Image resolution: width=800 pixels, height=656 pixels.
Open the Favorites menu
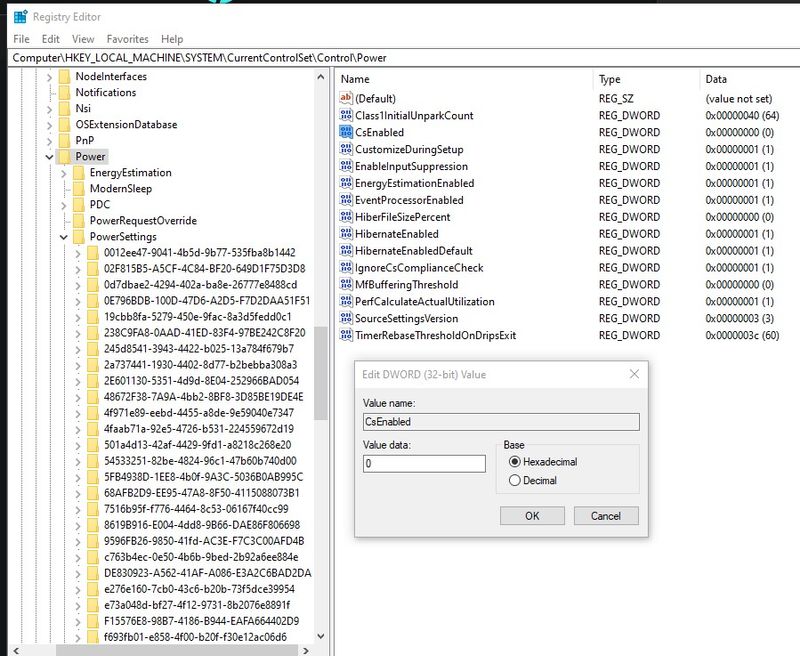(128, 39)
